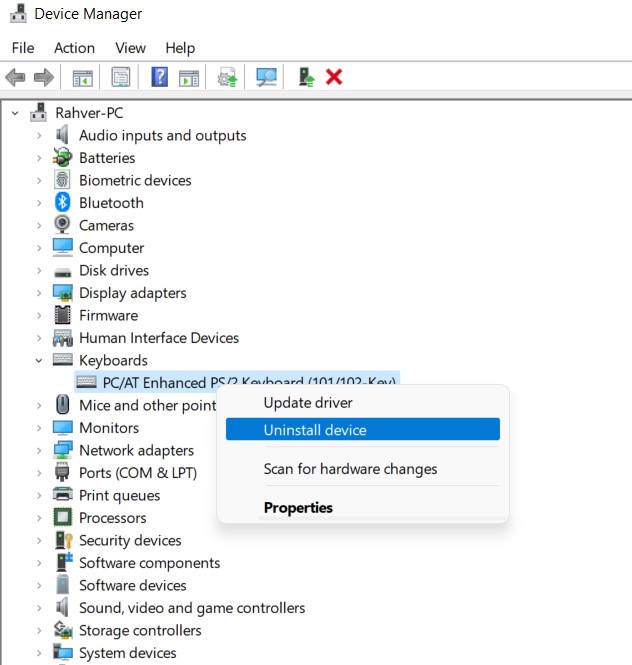Select the Disk drives label
The height and width of the screenshot is (665, 632).
[114, 271]
